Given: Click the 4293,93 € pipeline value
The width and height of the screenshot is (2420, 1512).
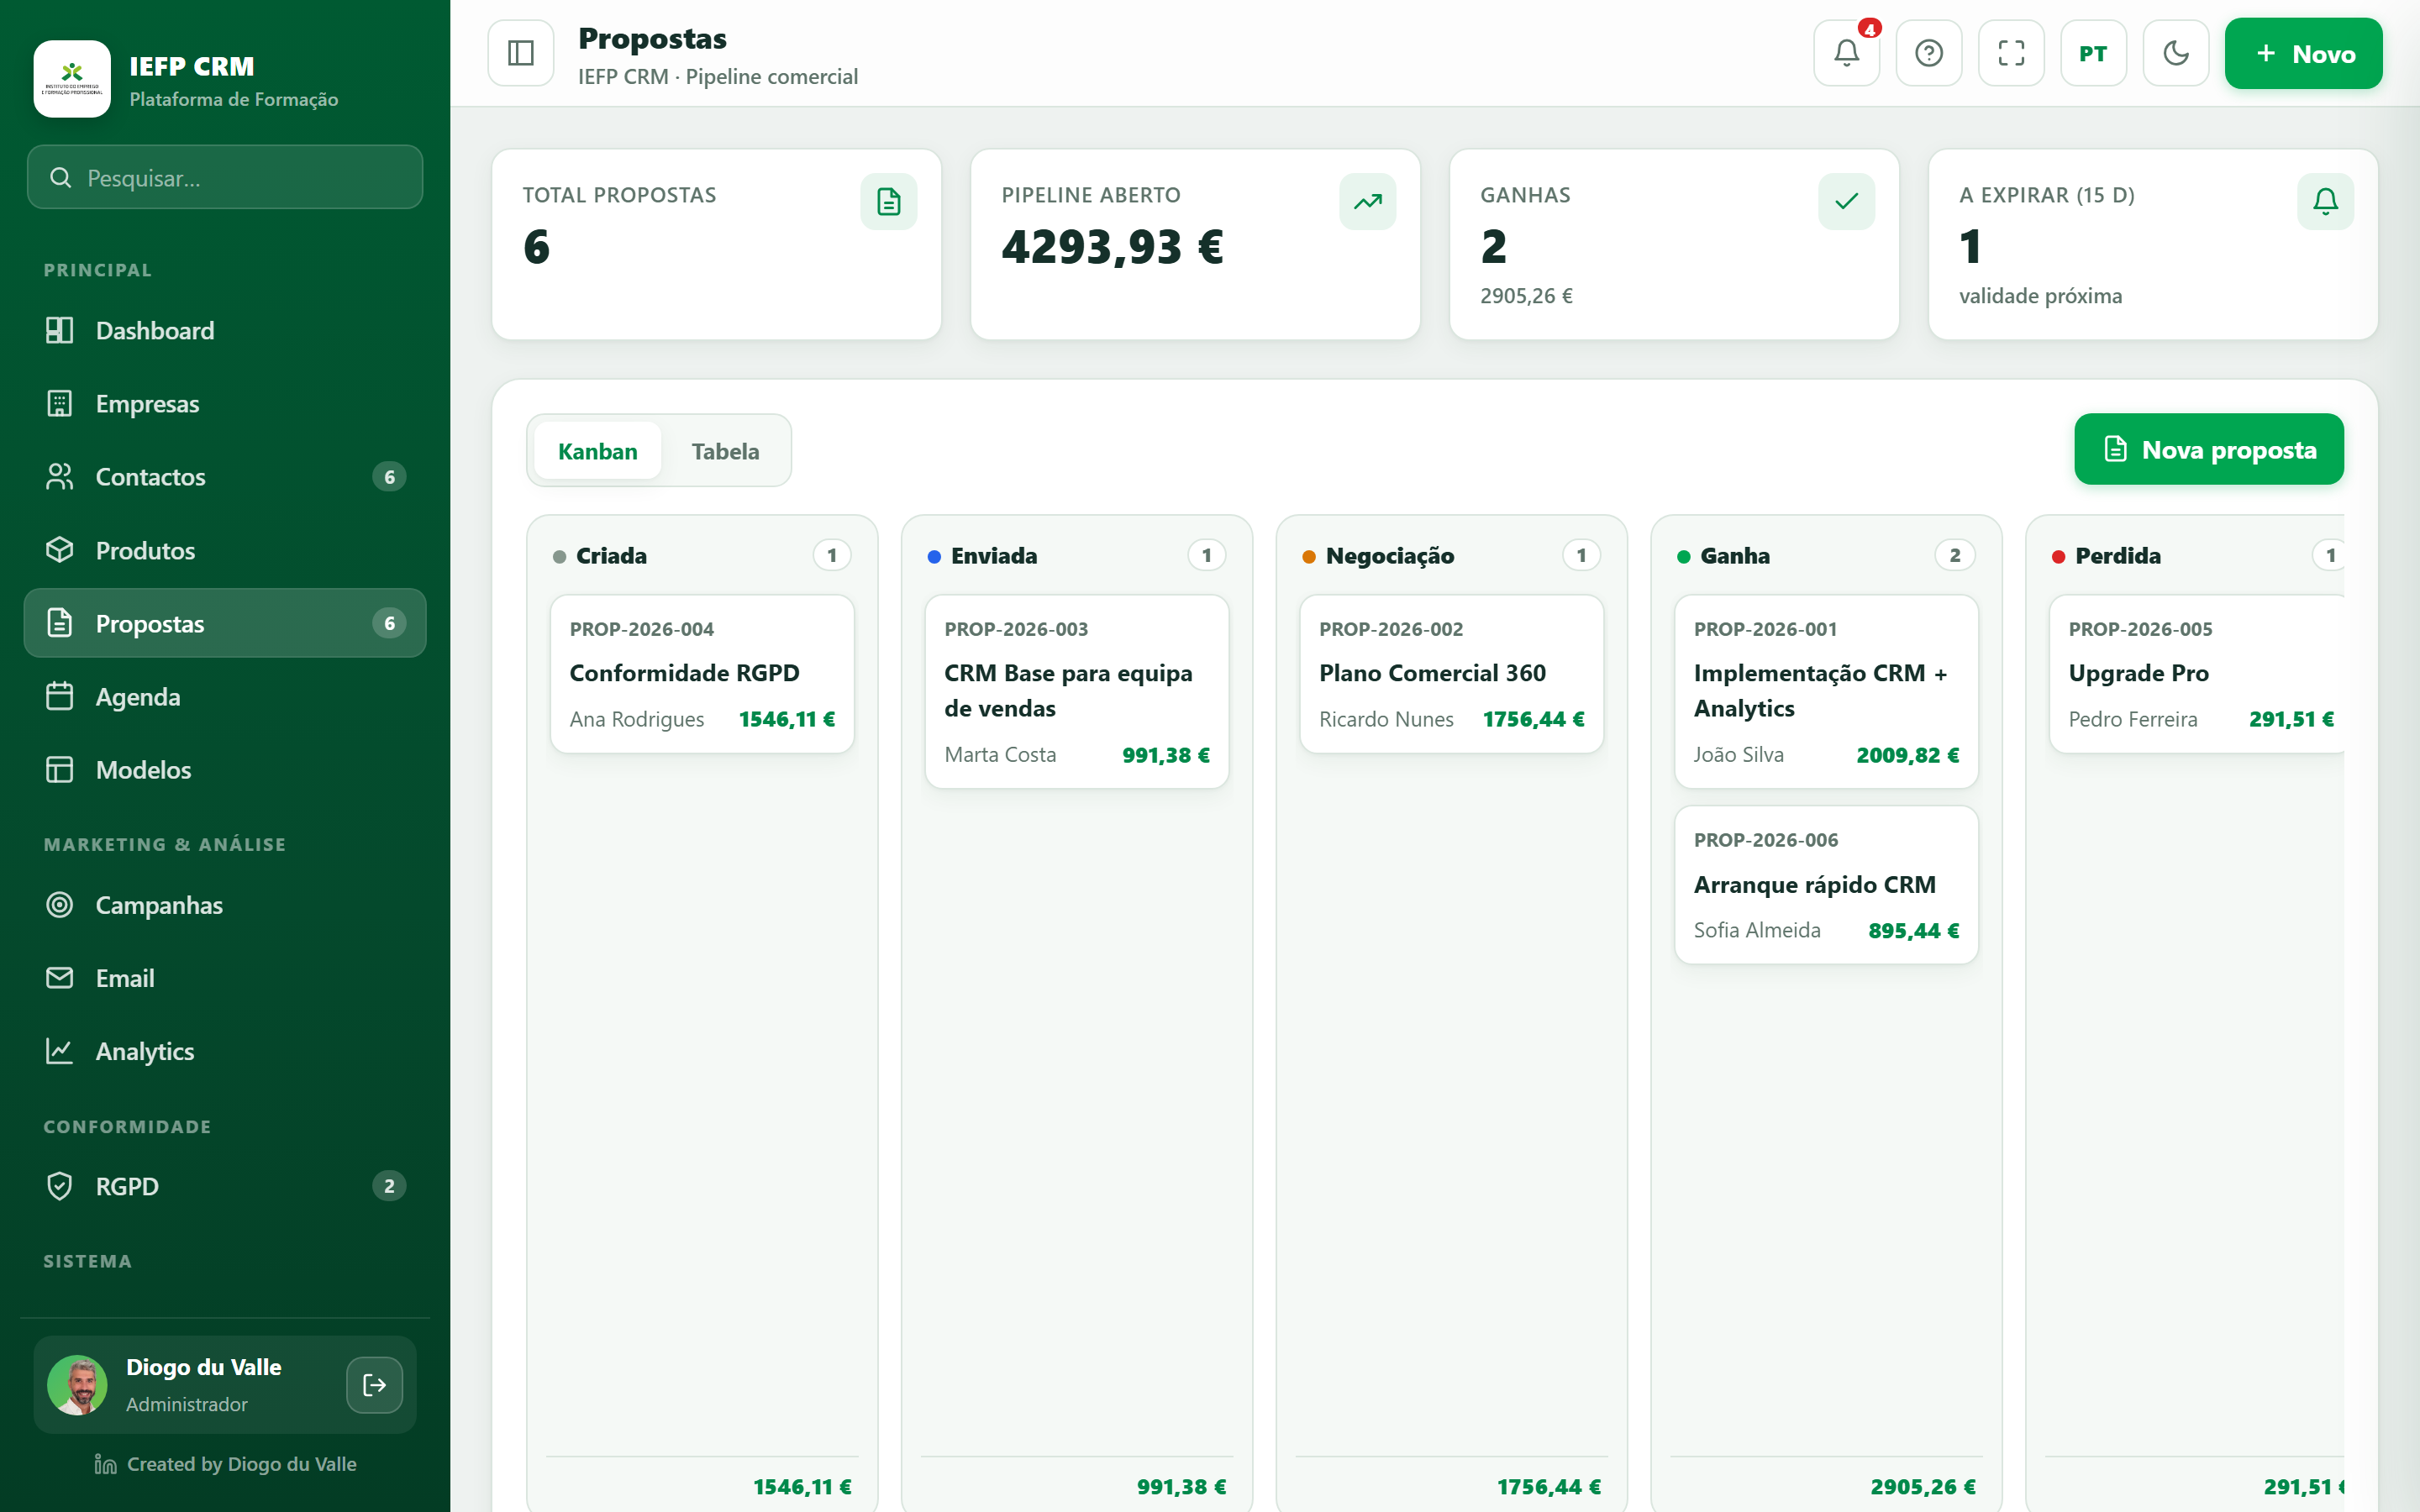Looking at the screenshot, I should (1113, 247).
